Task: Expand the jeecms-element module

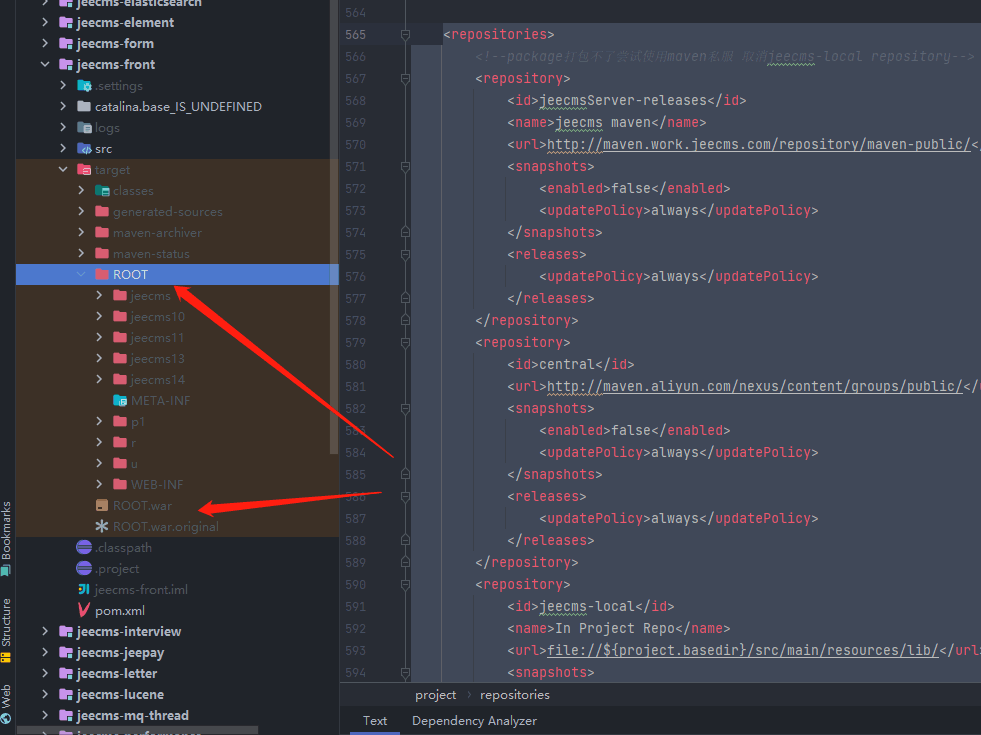Action: (x=45, y=23)
